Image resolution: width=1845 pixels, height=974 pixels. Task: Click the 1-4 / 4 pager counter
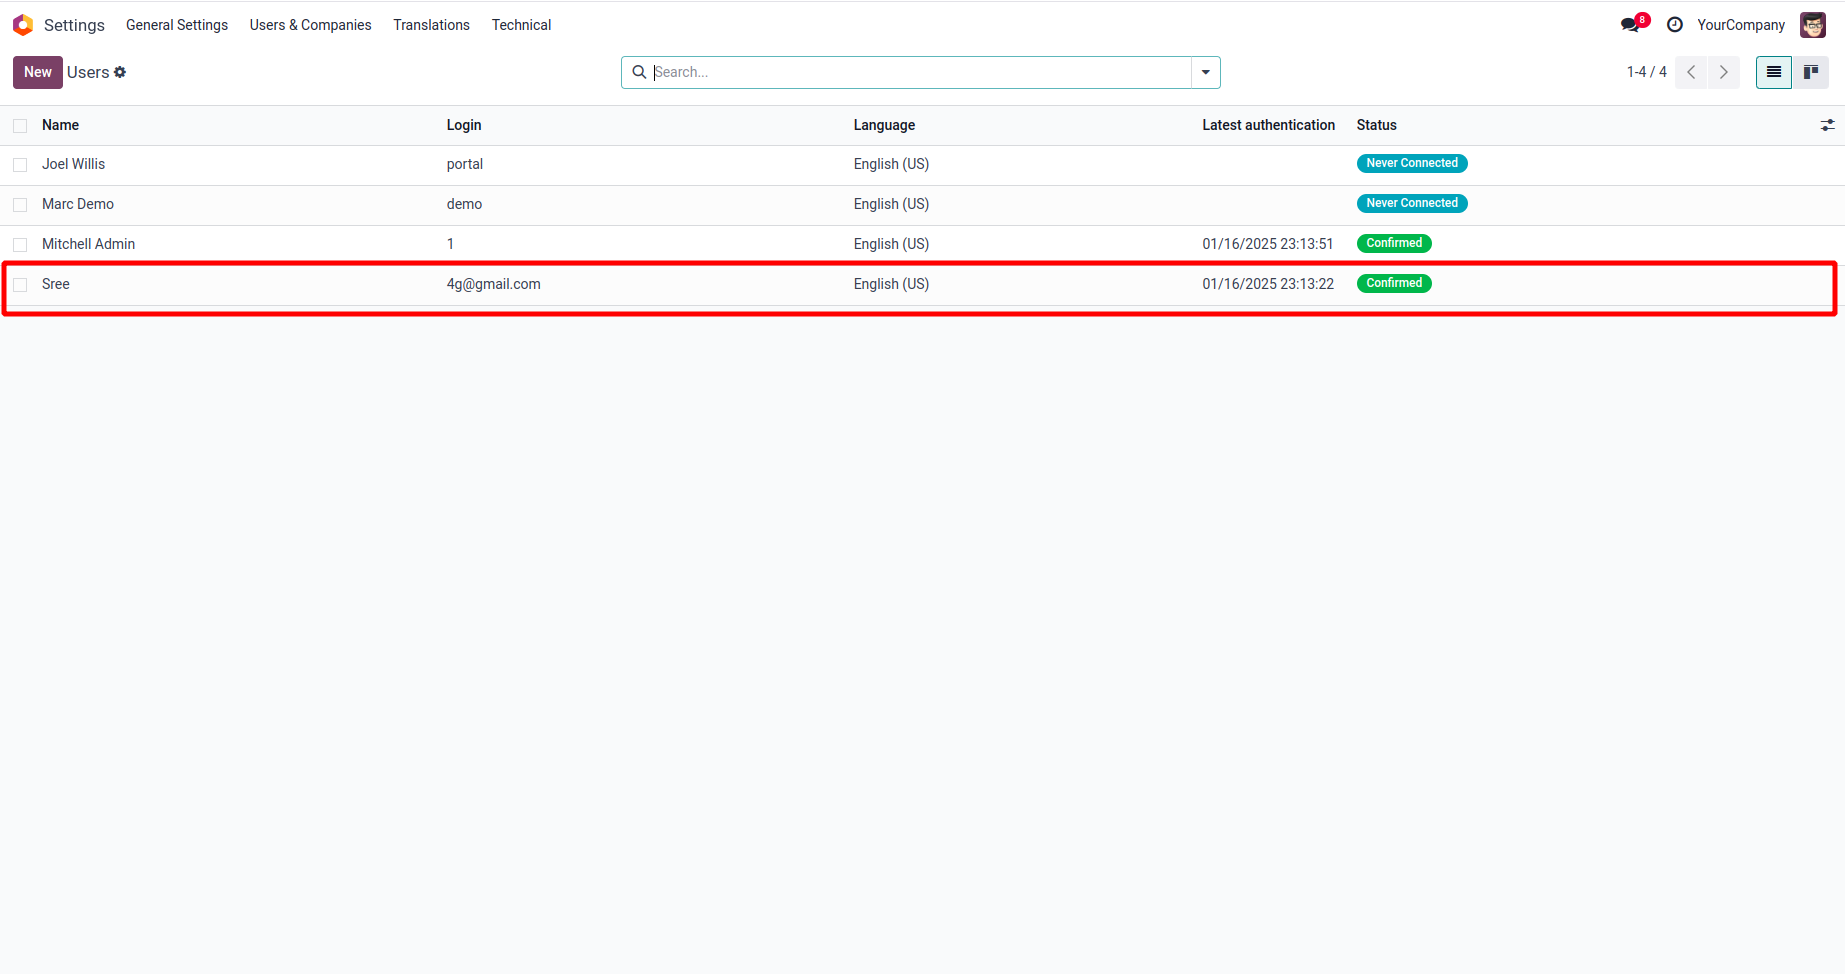(1646, 72)
